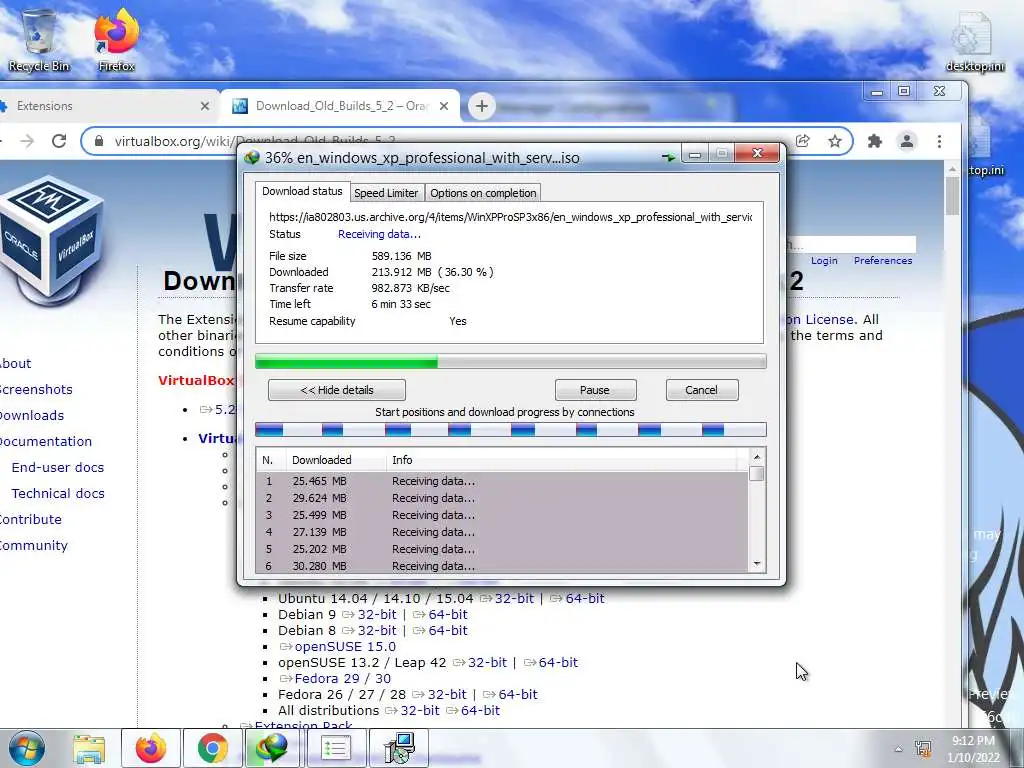Open Contribute in the sidebar

30,520
